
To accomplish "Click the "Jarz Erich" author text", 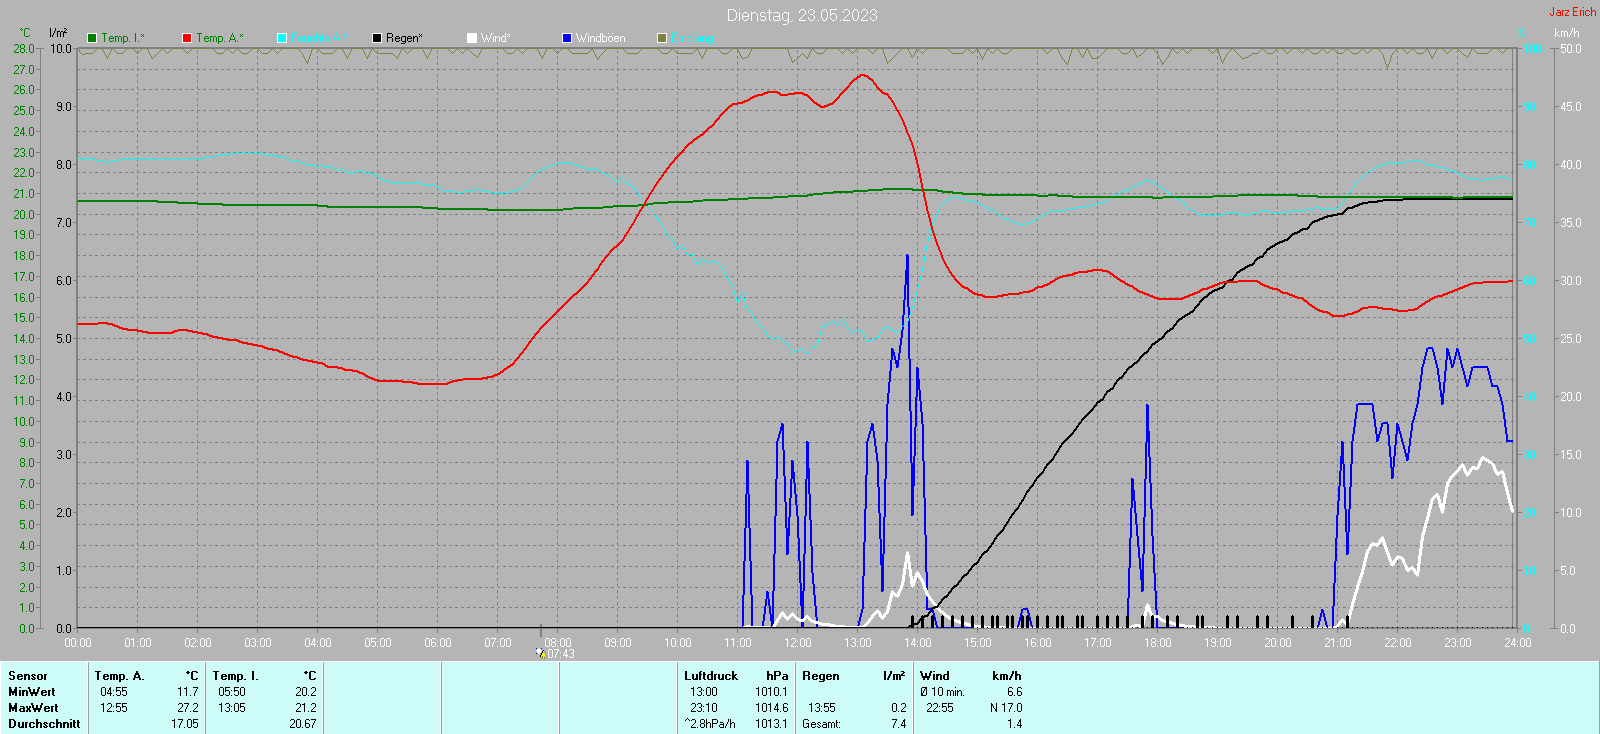I will 1573,12.
